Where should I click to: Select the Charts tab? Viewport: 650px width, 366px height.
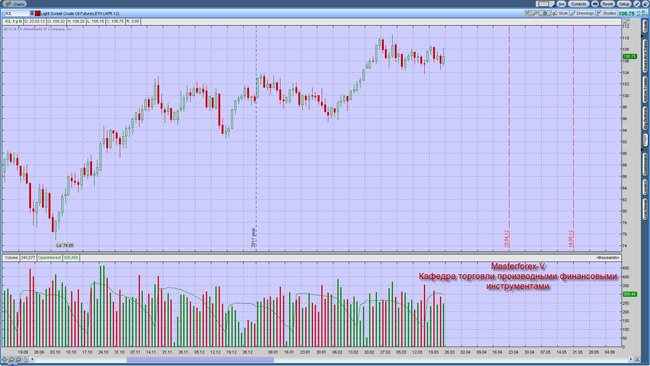(x=15, y=4)
